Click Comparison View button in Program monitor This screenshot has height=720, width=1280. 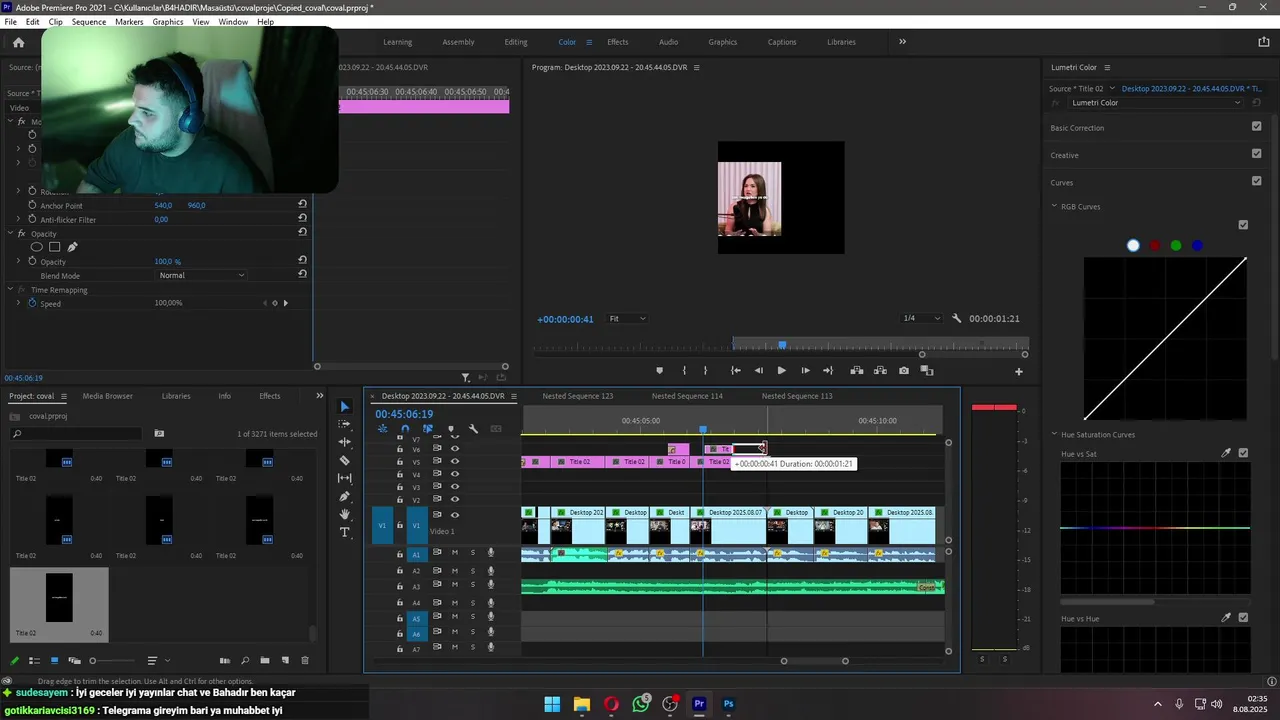point(927,370)
